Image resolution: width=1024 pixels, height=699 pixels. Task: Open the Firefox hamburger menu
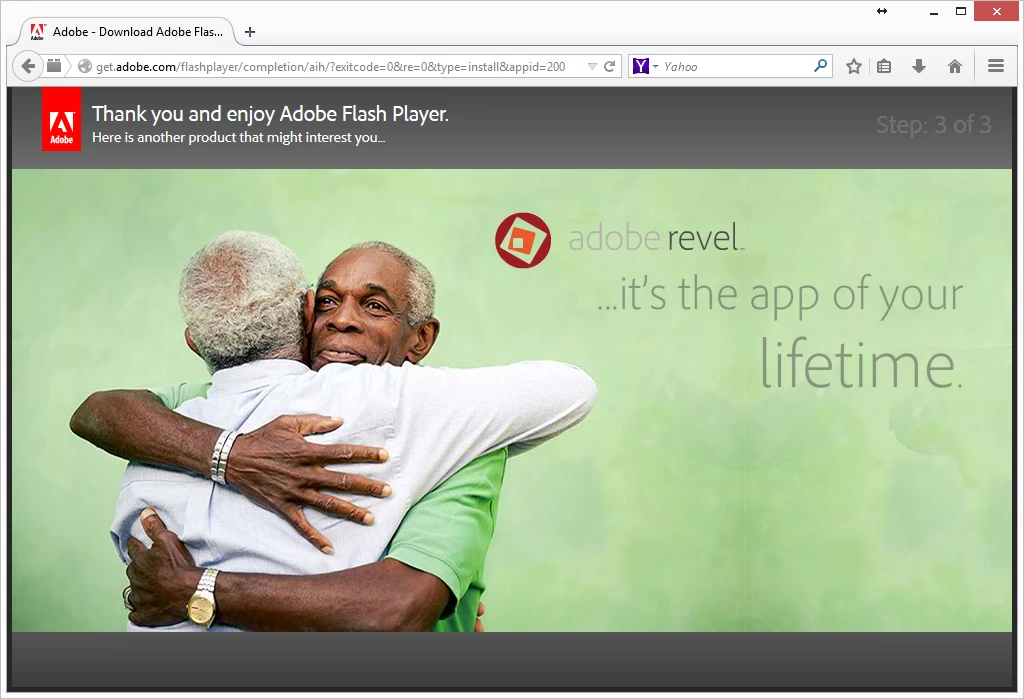996,66
